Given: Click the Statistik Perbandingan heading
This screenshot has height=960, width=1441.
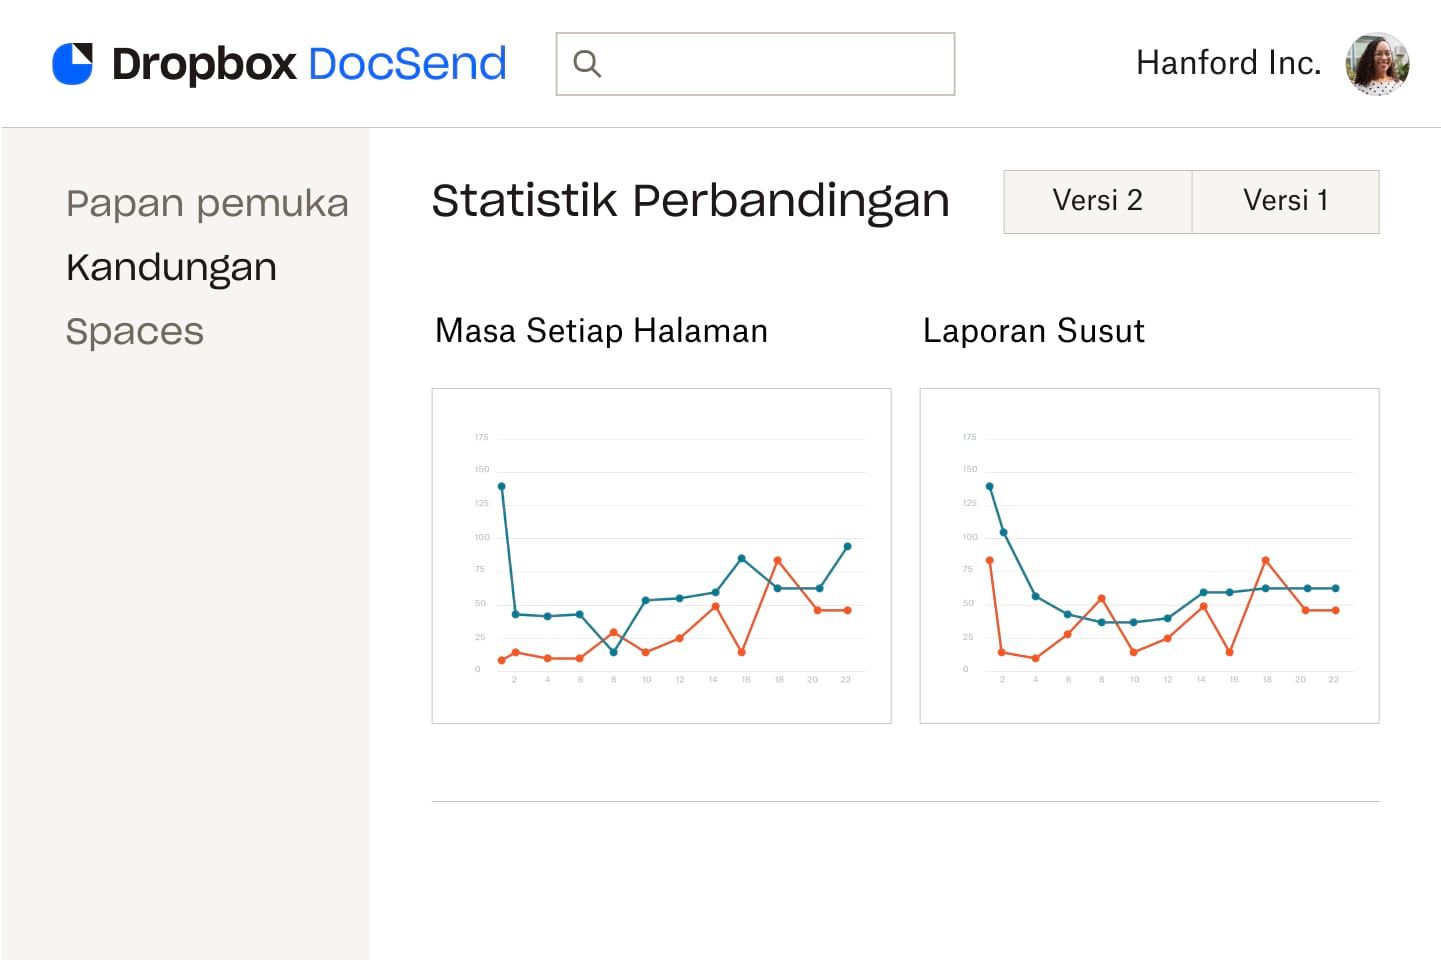Looking at the screenshot, I should coord(690,200).
